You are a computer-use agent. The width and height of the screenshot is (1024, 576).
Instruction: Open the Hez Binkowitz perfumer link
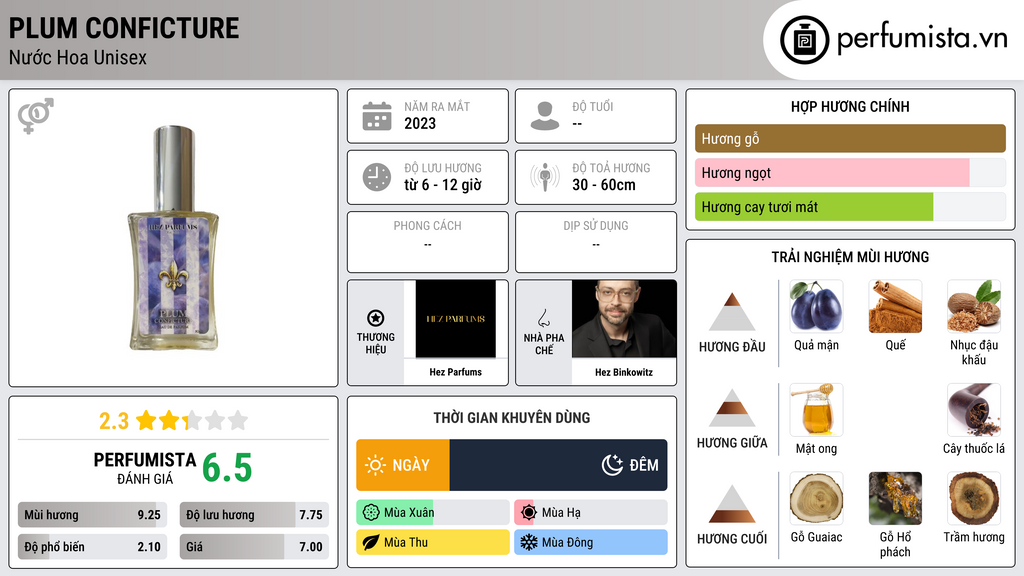pos(624,372)
